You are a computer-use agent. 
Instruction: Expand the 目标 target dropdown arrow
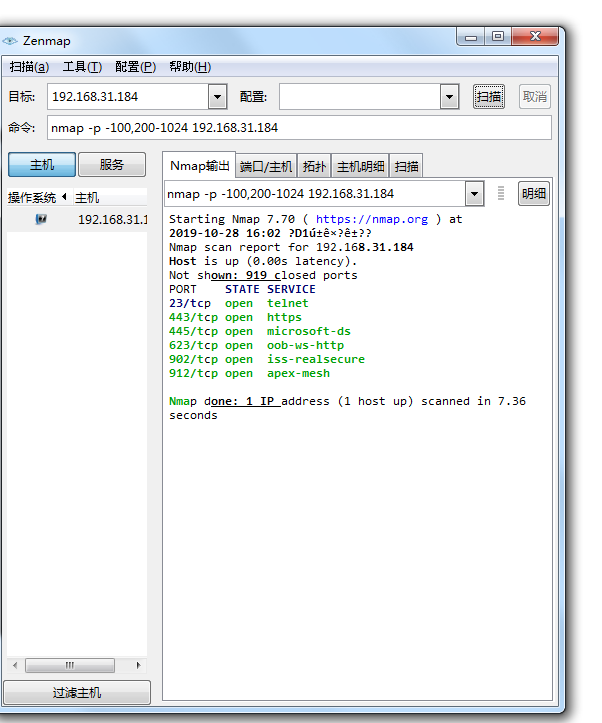(x=217, y=97)
